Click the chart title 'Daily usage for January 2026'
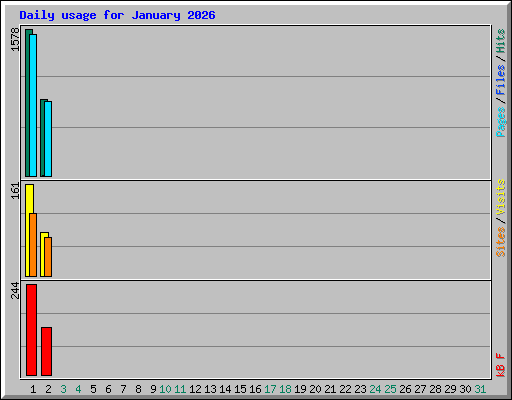The width and height of the screenshot is (512, 400). [x=117, y=15]
